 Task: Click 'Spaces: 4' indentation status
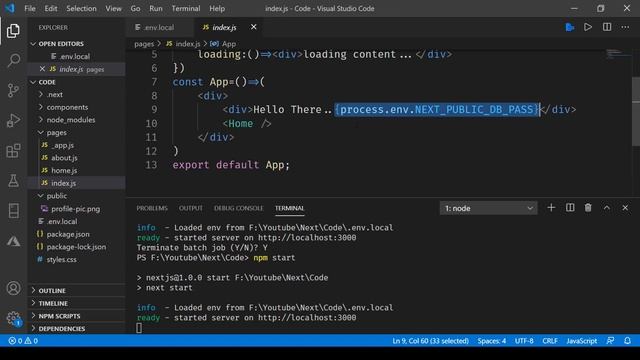pos(491,341)
